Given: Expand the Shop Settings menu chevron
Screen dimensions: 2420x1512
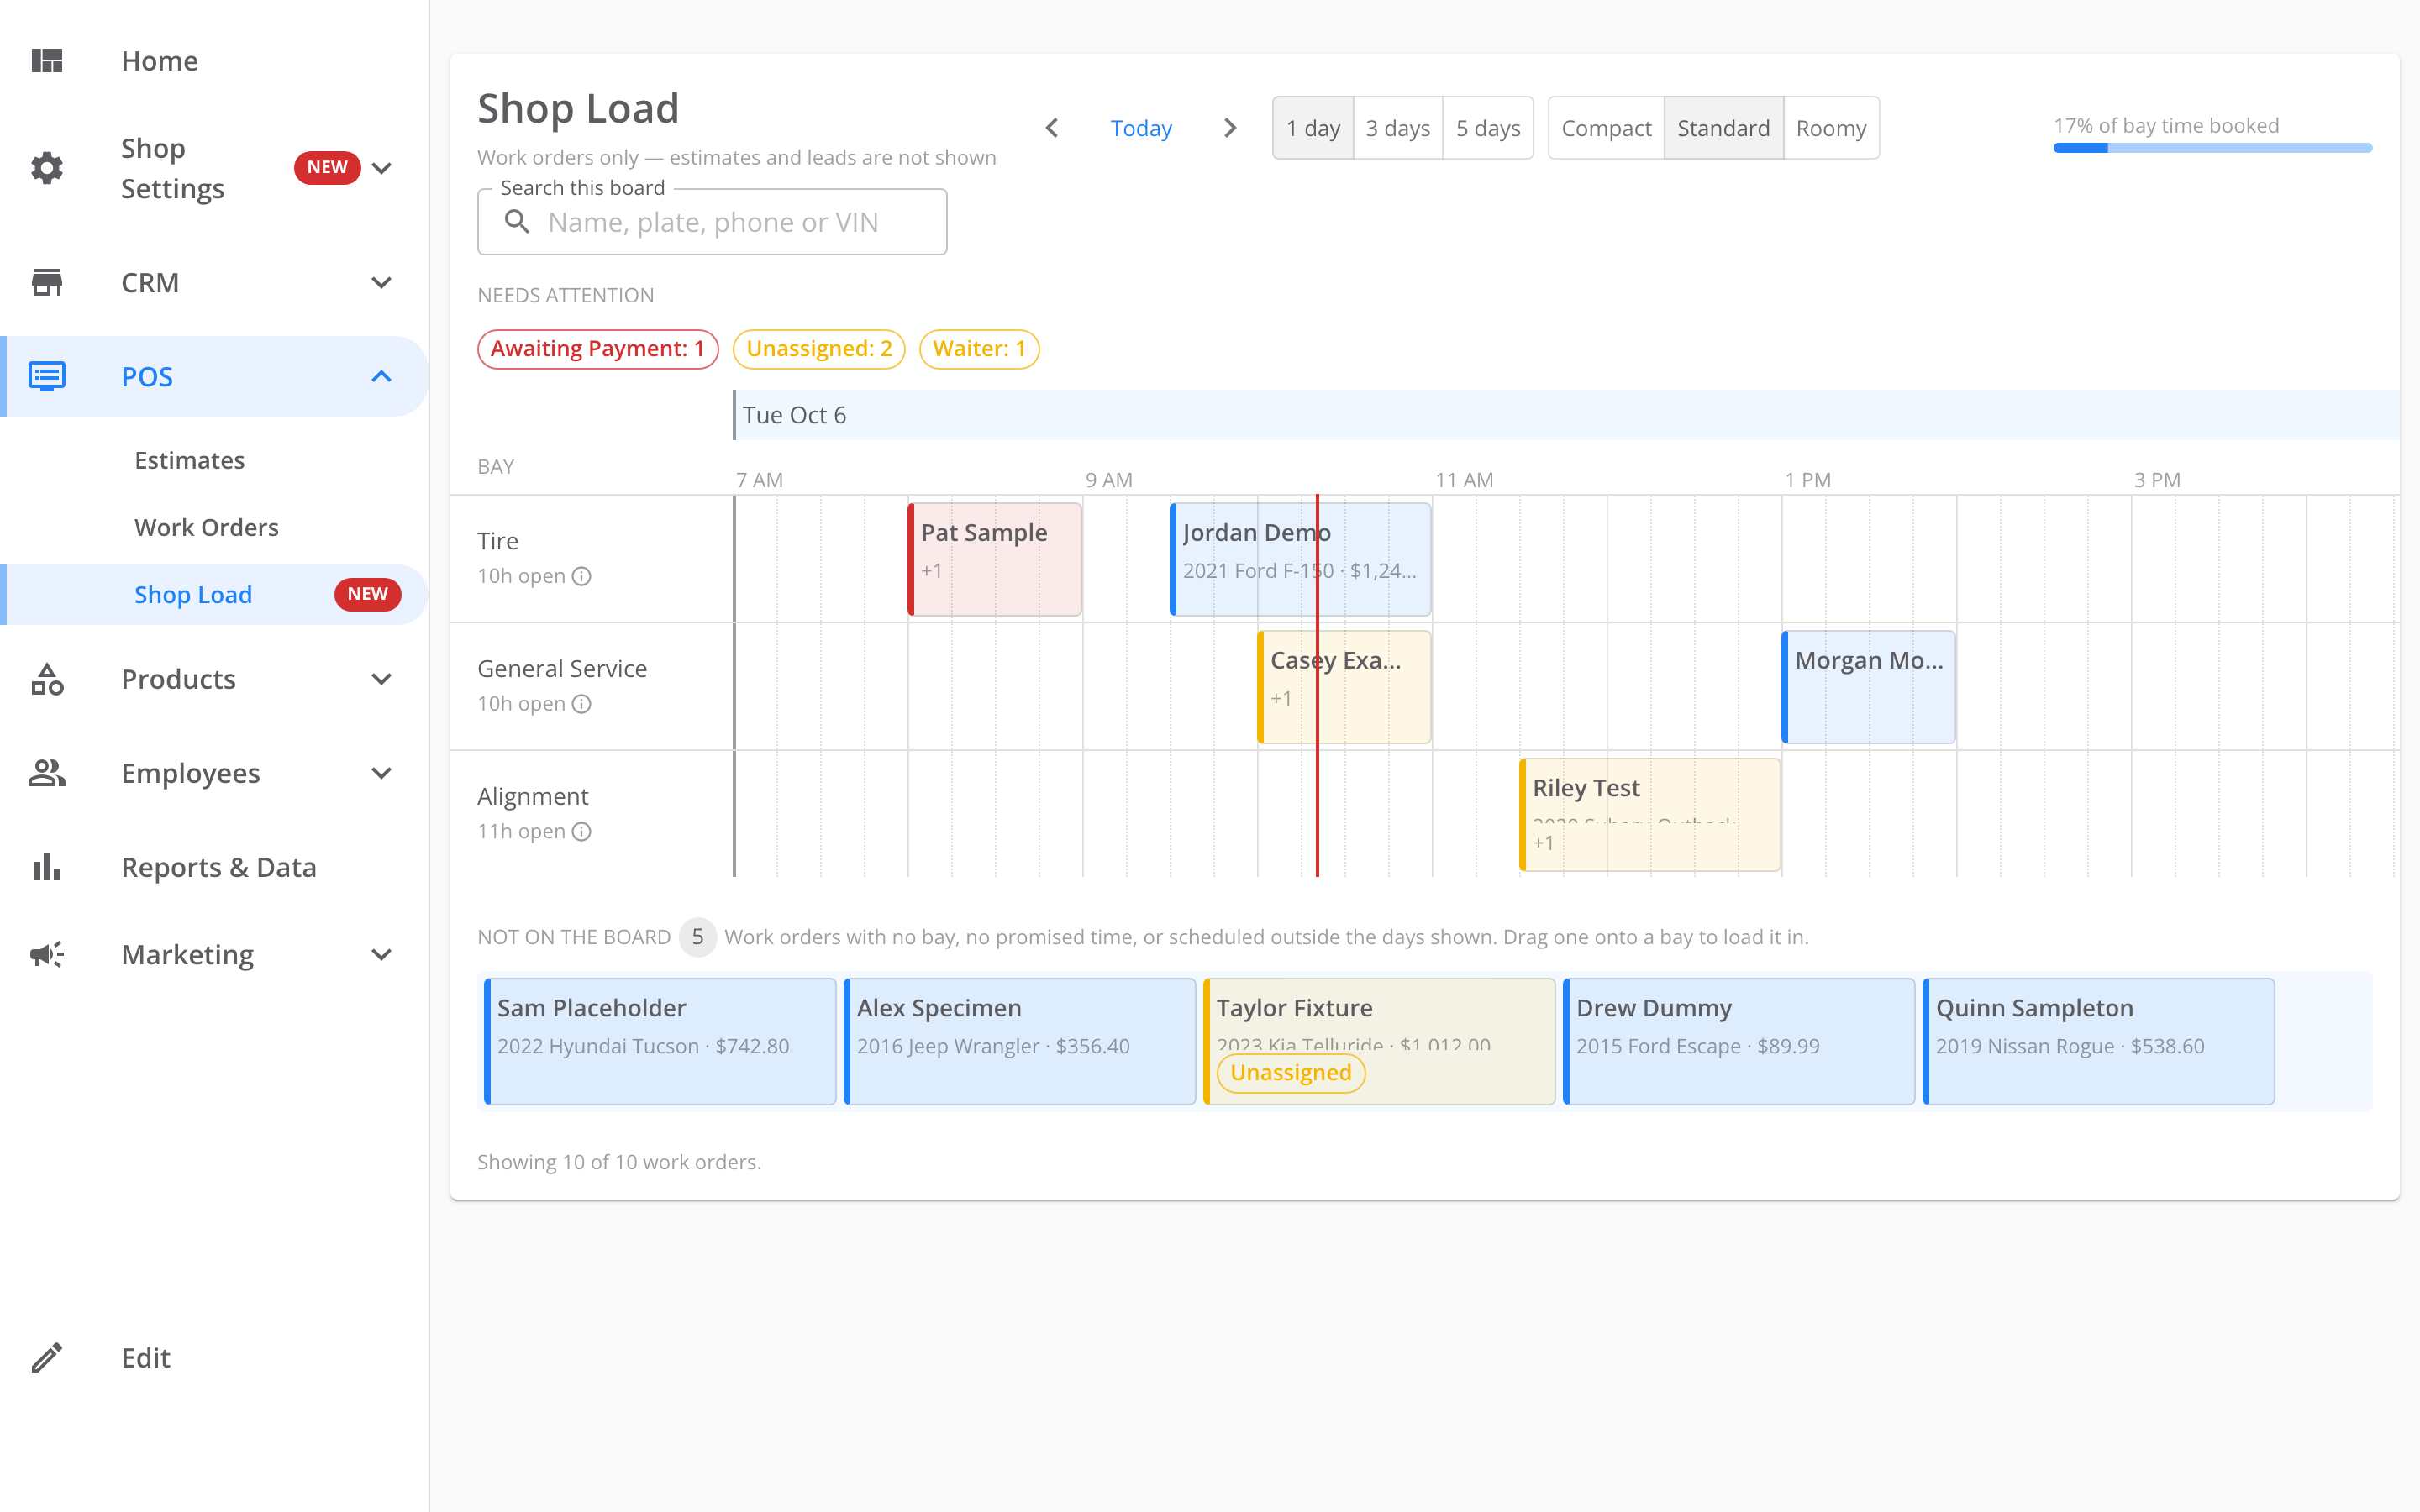Looking at the screenshot, I should 381,168.
